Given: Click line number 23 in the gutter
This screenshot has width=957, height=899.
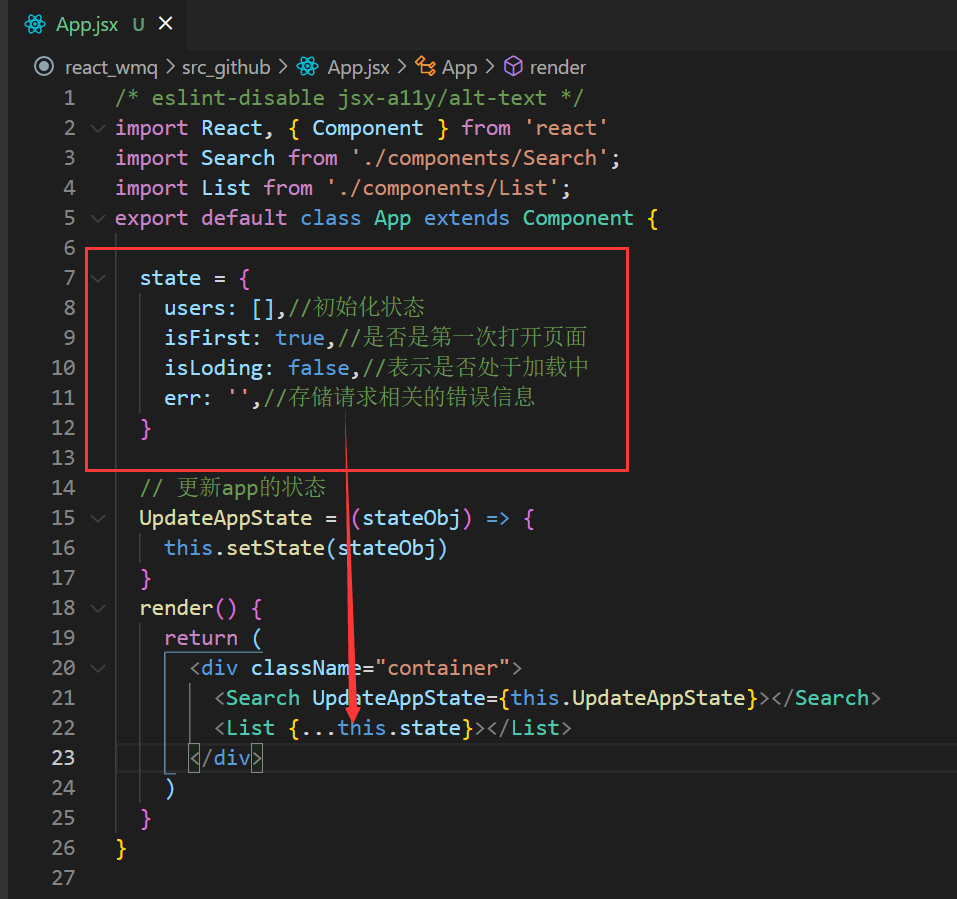Looking at the screenshot, I should coord(63,758).
